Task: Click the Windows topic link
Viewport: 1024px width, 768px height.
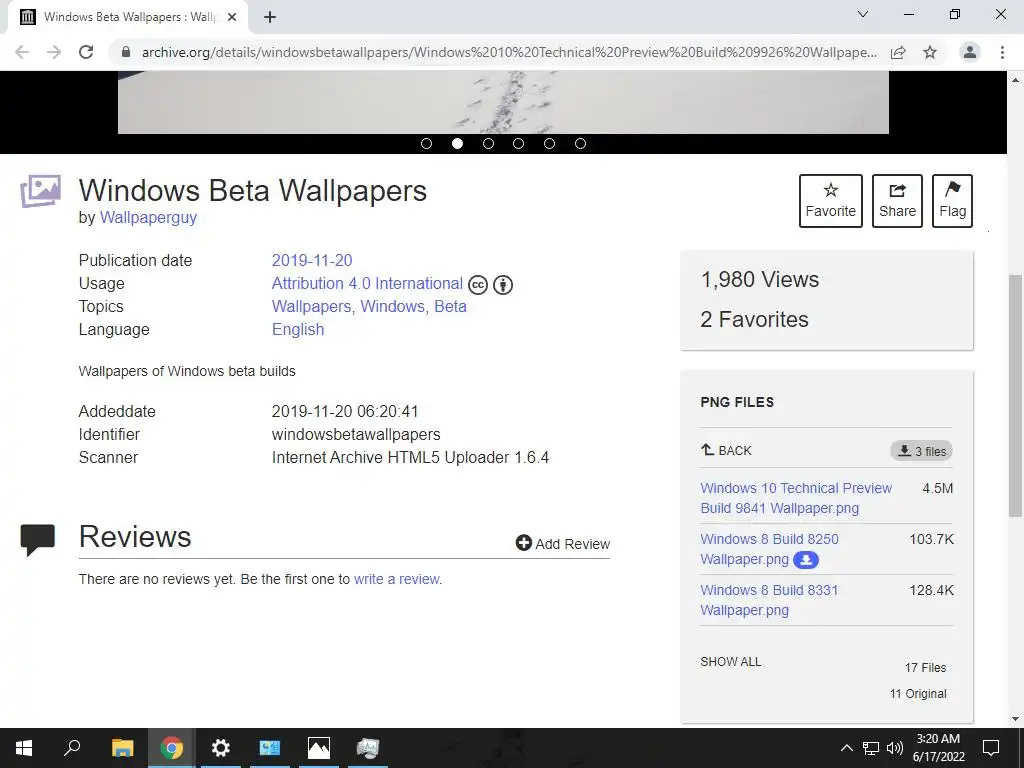Action: pos(394,306)
